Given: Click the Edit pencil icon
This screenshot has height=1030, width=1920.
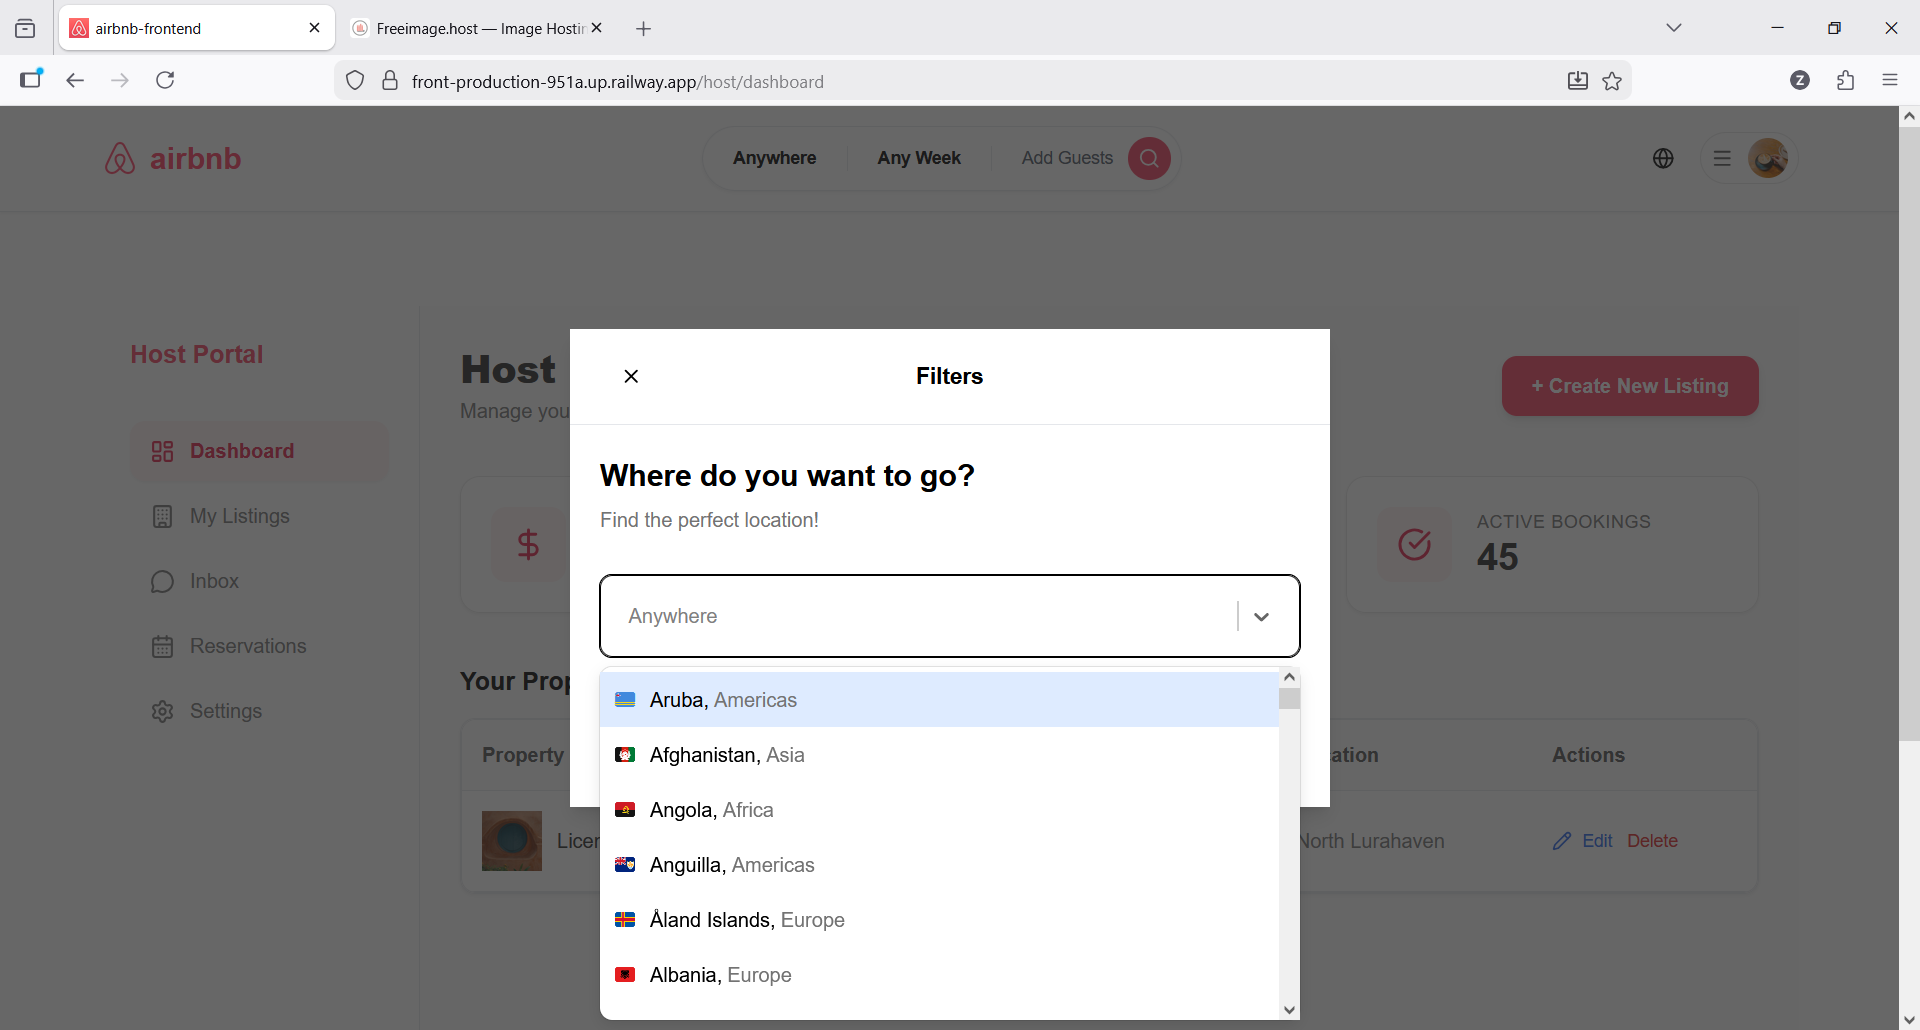Looking at the screenshot, I should (x=1562, y=841).
